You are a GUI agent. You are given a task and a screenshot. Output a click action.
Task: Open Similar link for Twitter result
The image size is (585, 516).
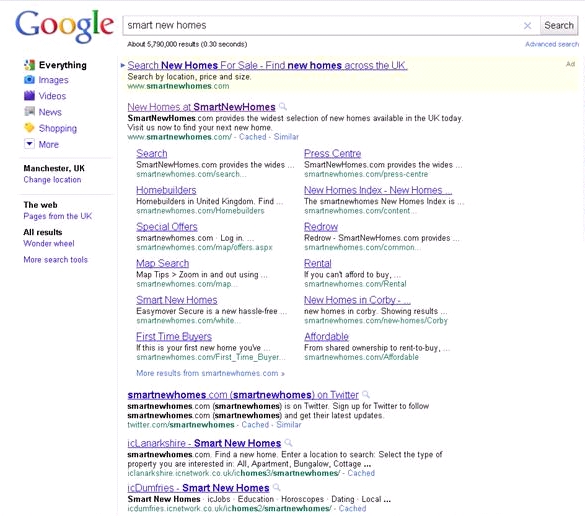[288, 425]
